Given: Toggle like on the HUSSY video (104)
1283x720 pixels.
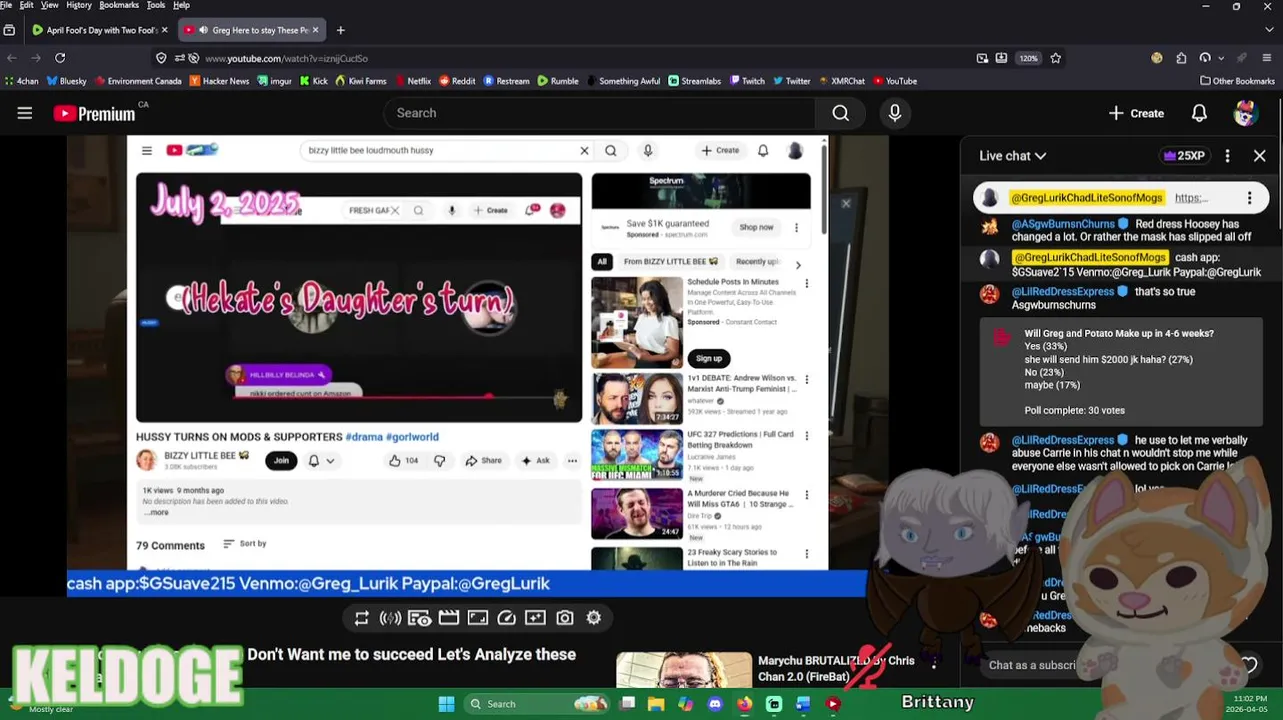Looking at the screenshot, I should 404,461.
